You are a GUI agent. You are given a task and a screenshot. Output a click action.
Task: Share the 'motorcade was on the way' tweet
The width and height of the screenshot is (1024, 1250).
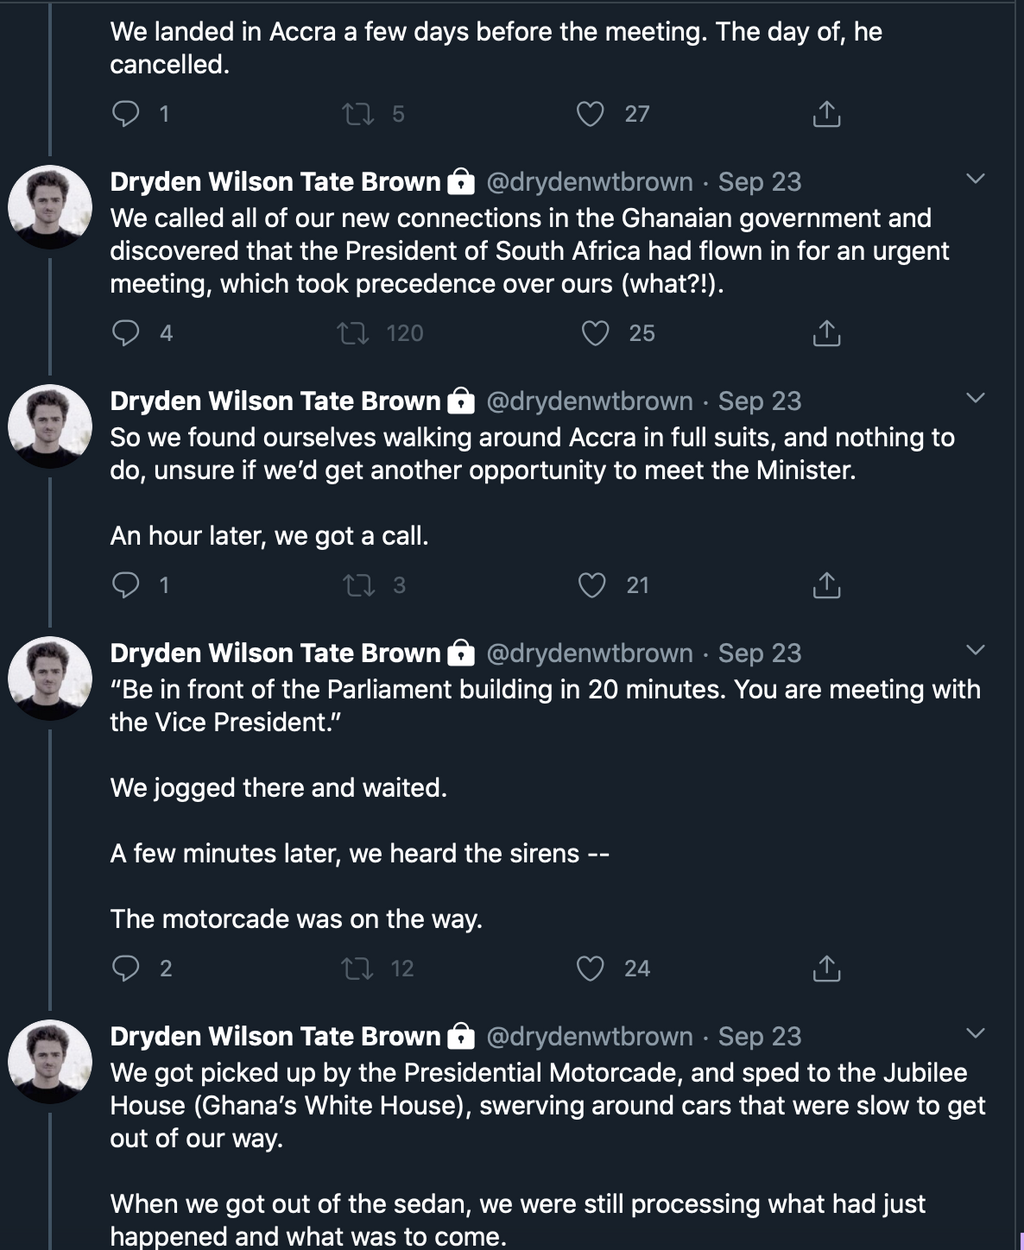click(826, 968)
